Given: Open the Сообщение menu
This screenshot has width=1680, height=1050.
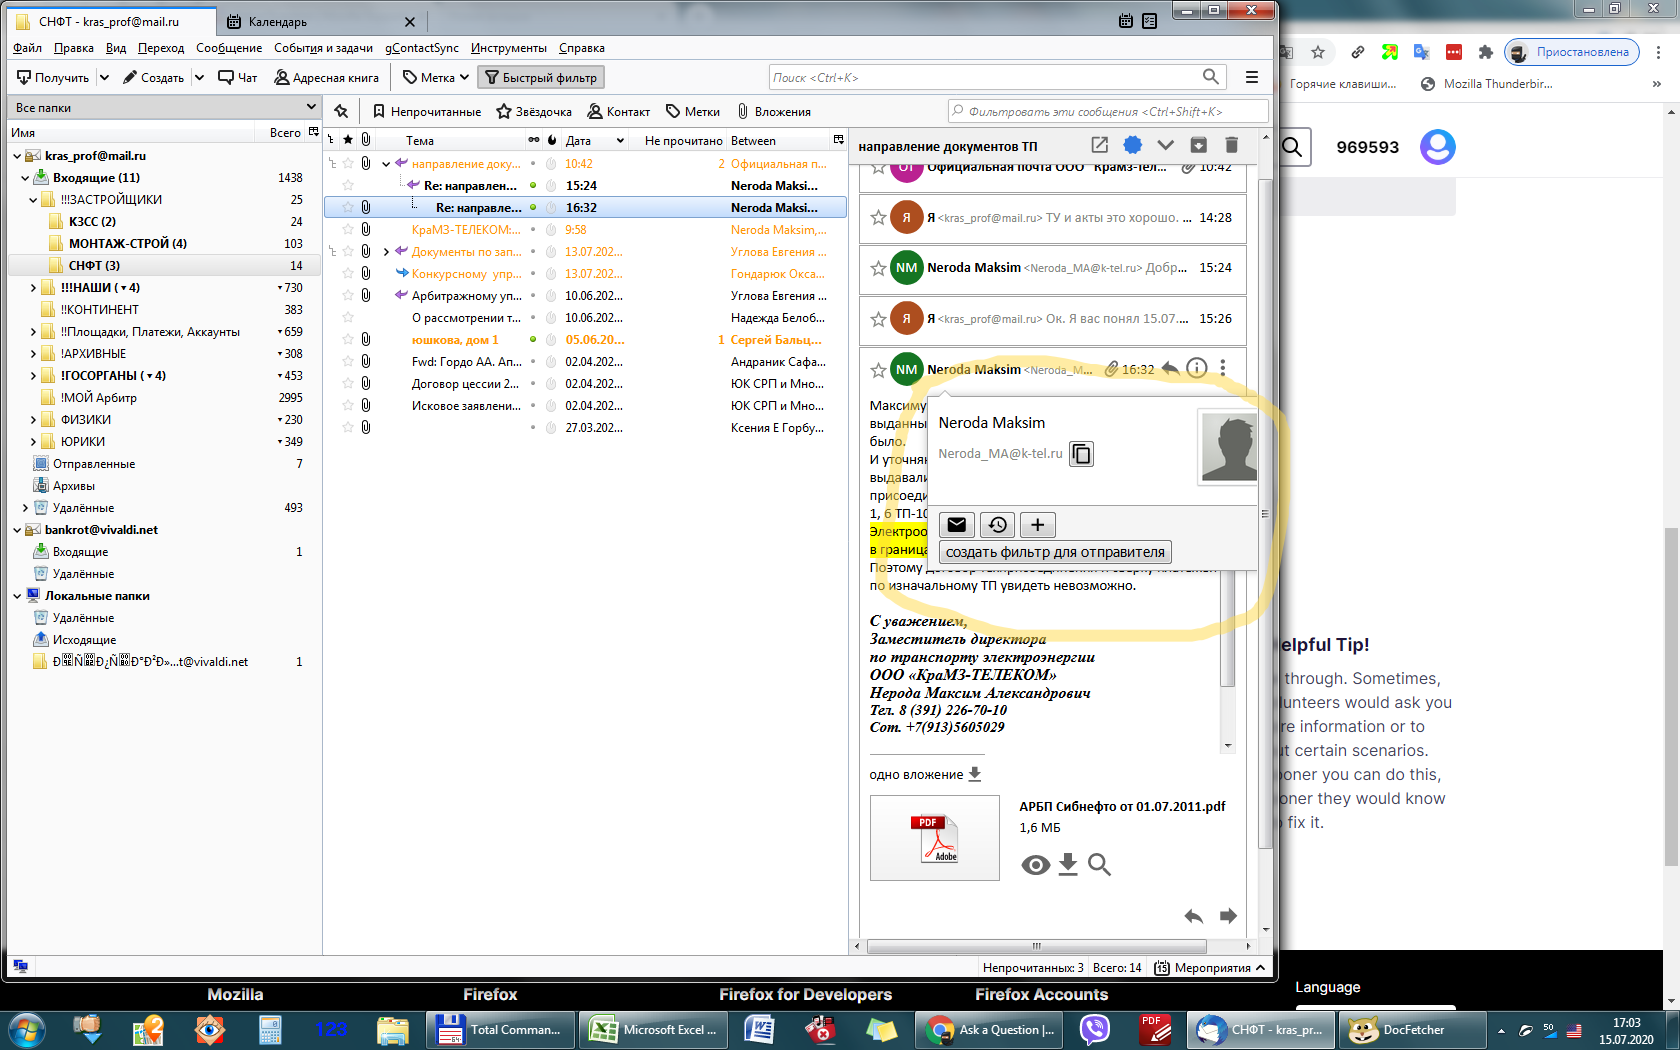Looking at the screenshot, I should [229, 48].
